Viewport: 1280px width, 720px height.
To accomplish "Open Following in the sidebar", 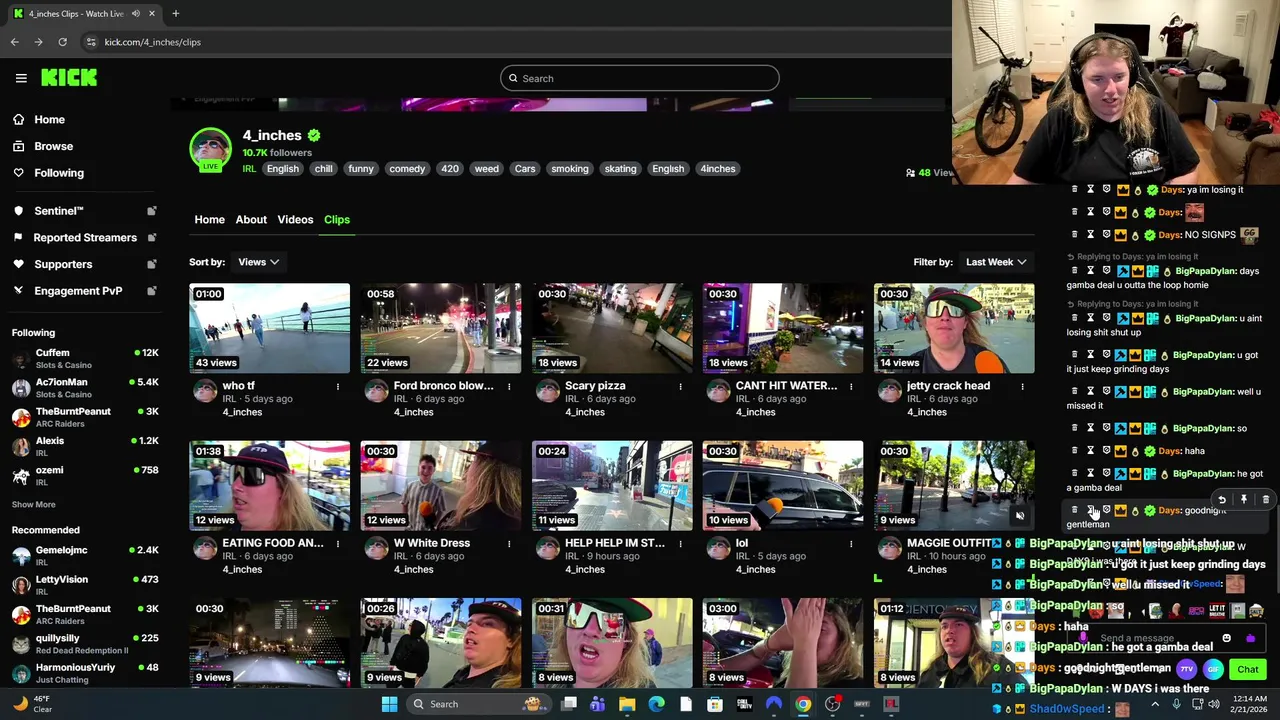I will pyautogui.click(x=59, y=173).
